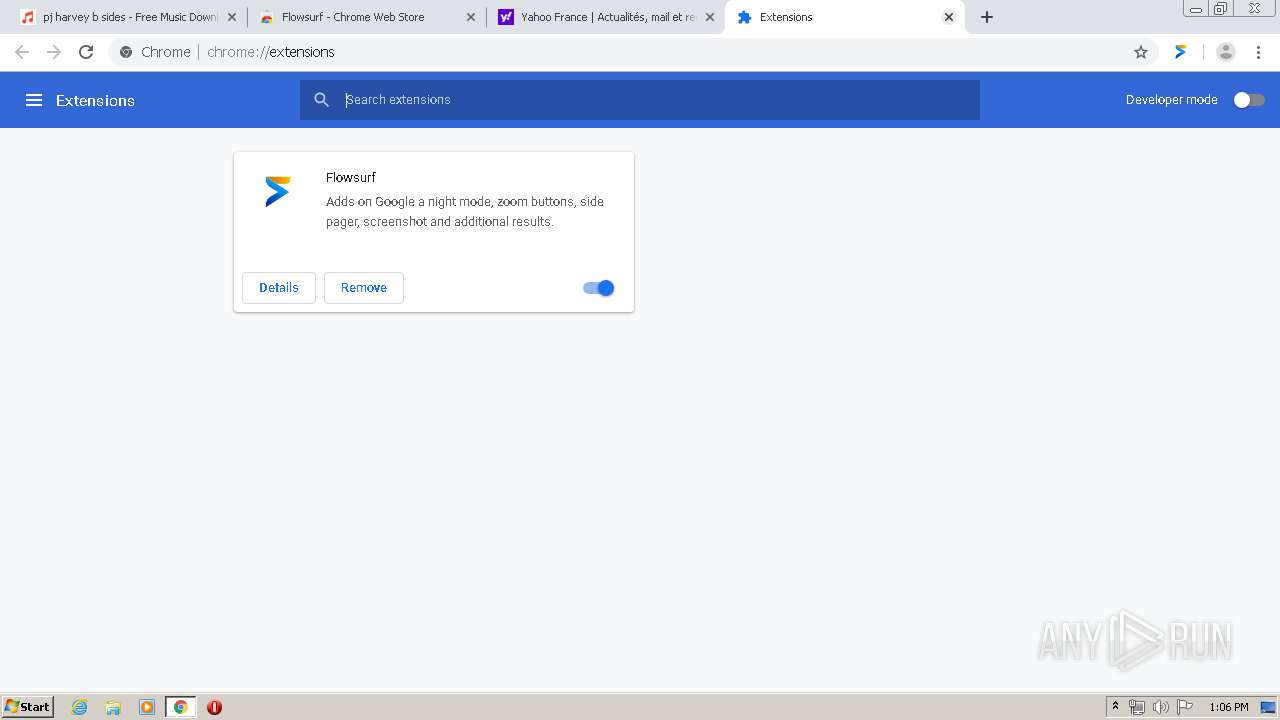The image size is (1280, 720).
Task: Show hidden tray icons arrow
Action: (x=1116, y=707)
